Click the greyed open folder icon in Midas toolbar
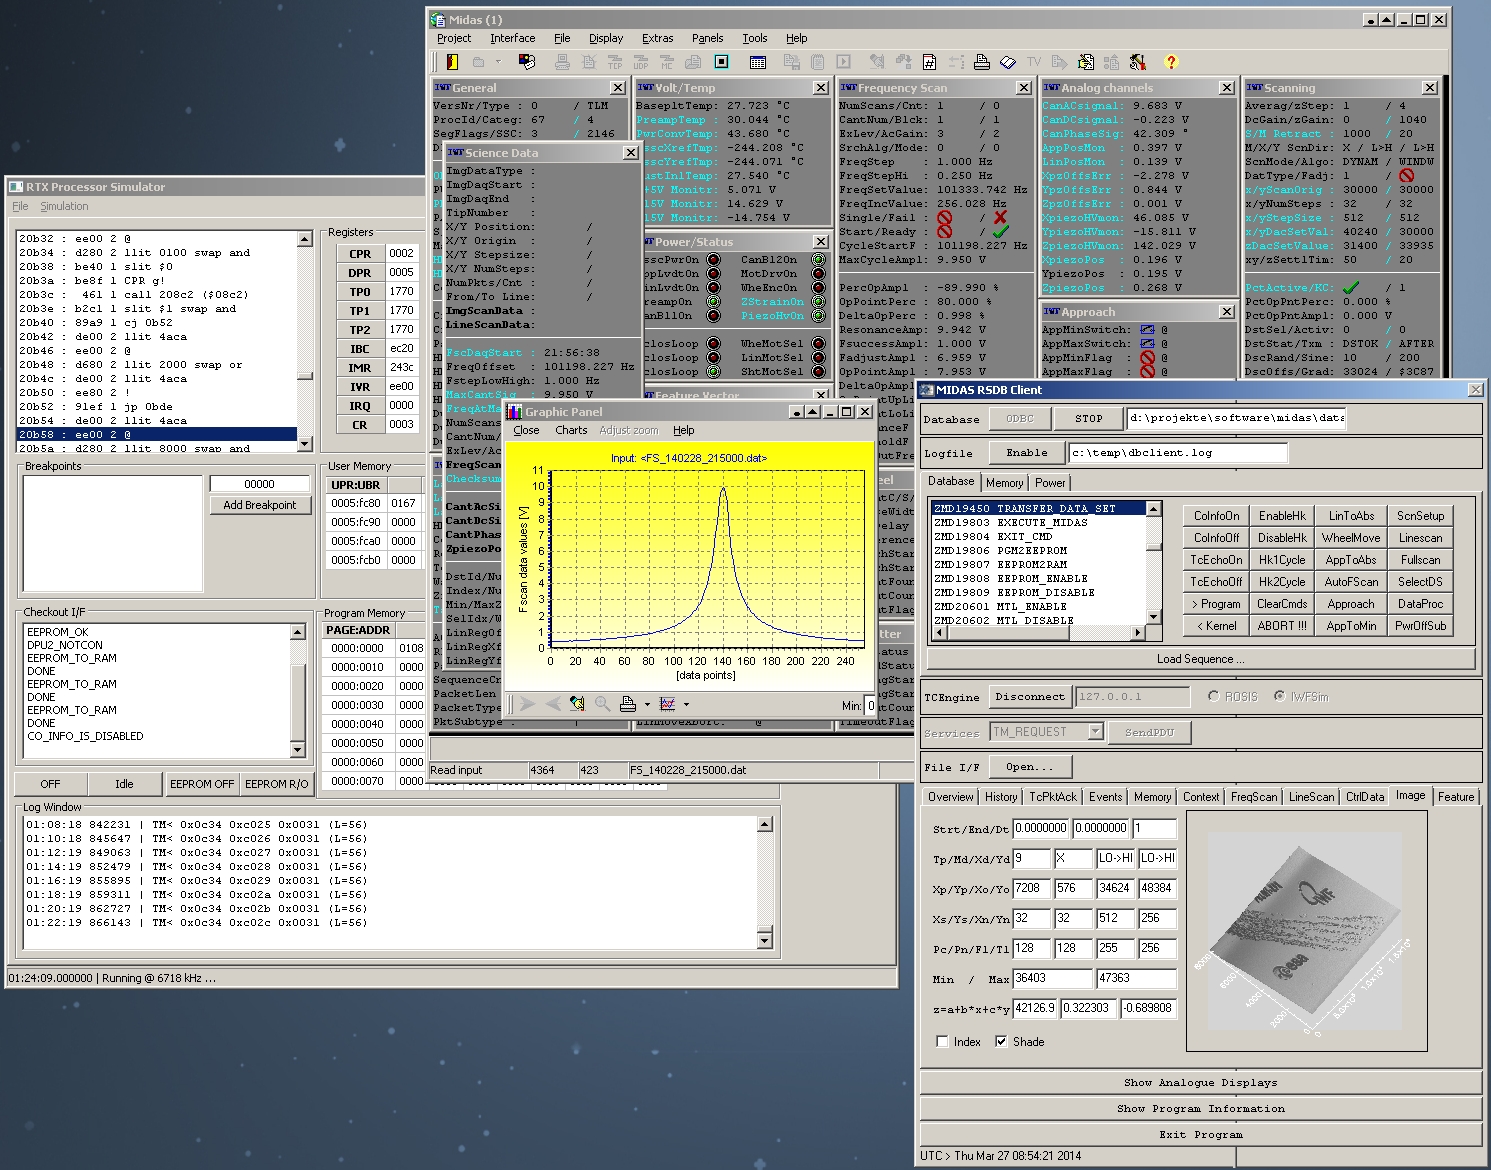The height and width of the screenshot is (1170, 1491). [x=478, y=62]
